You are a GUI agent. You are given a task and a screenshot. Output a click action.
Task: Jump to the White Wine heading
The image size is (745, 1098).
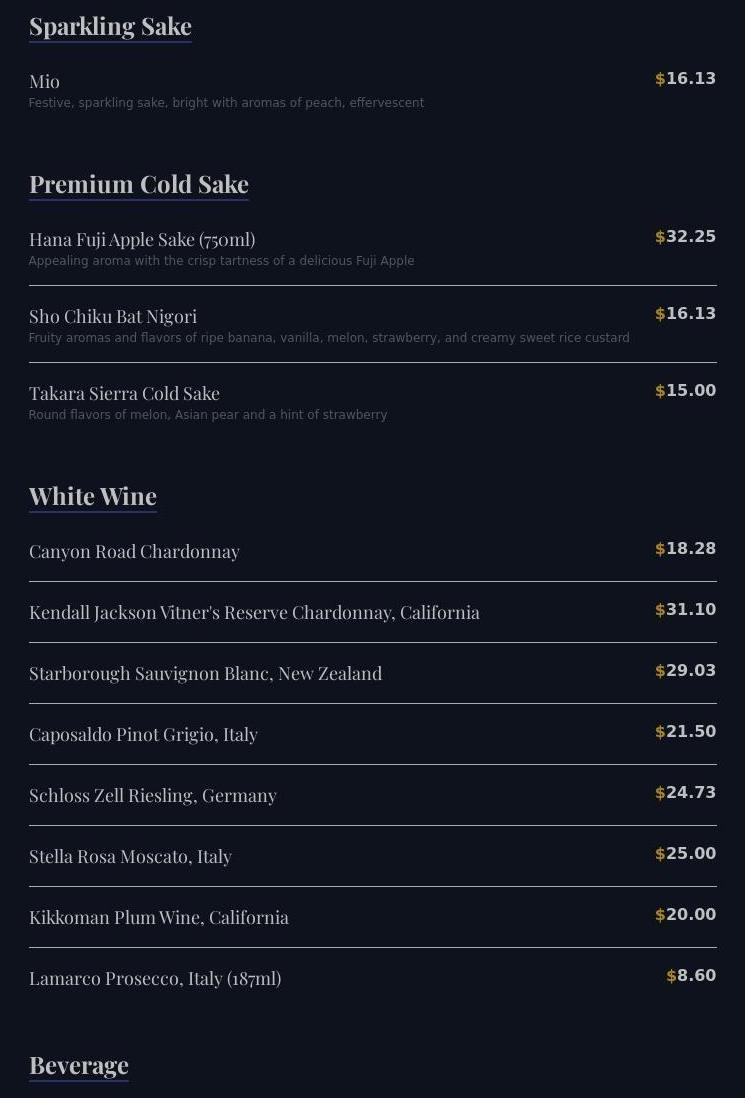[x=92, y=496]
